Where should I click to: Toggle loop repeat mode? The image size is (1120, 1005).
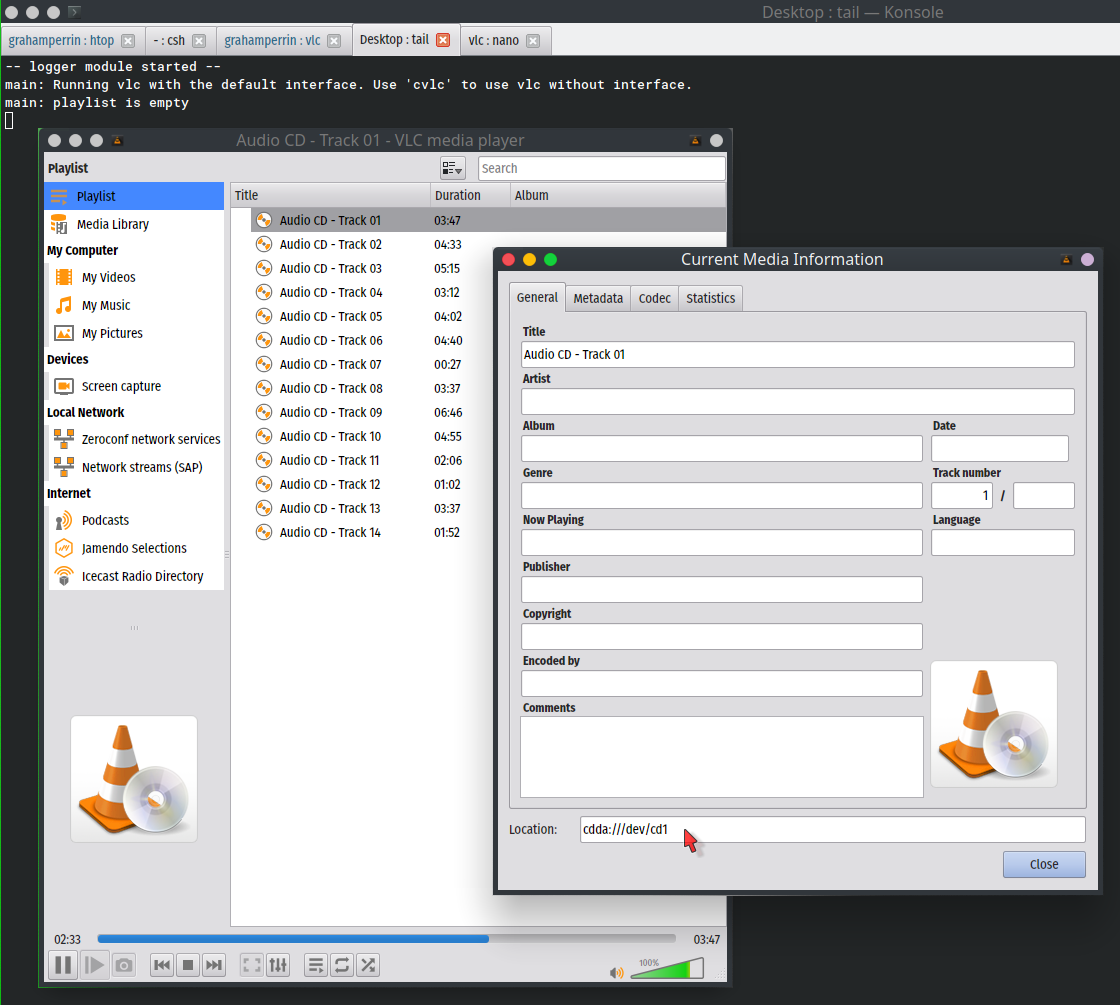(342, 965)
